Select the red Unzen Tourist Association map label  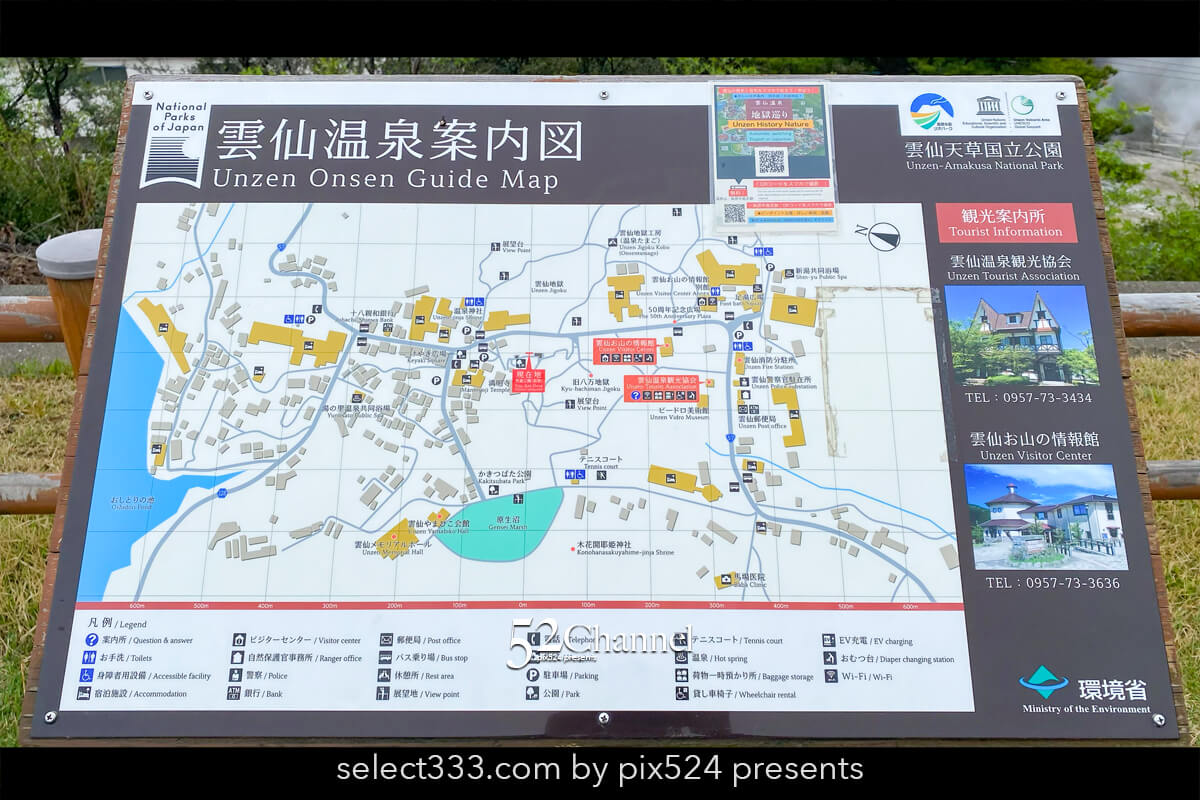[x=661, y=389]
